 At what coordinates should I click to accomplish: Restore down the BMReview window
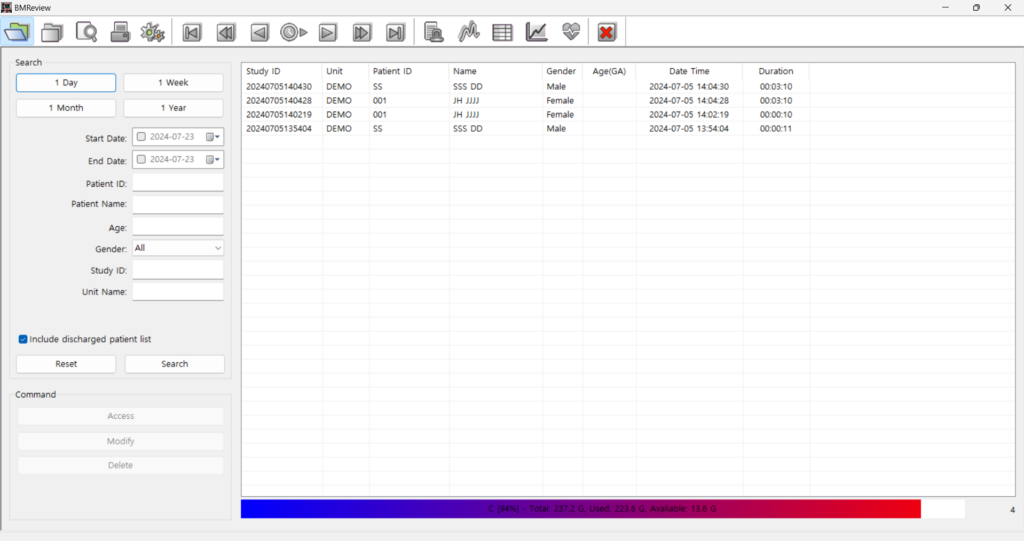coord(976,8)
